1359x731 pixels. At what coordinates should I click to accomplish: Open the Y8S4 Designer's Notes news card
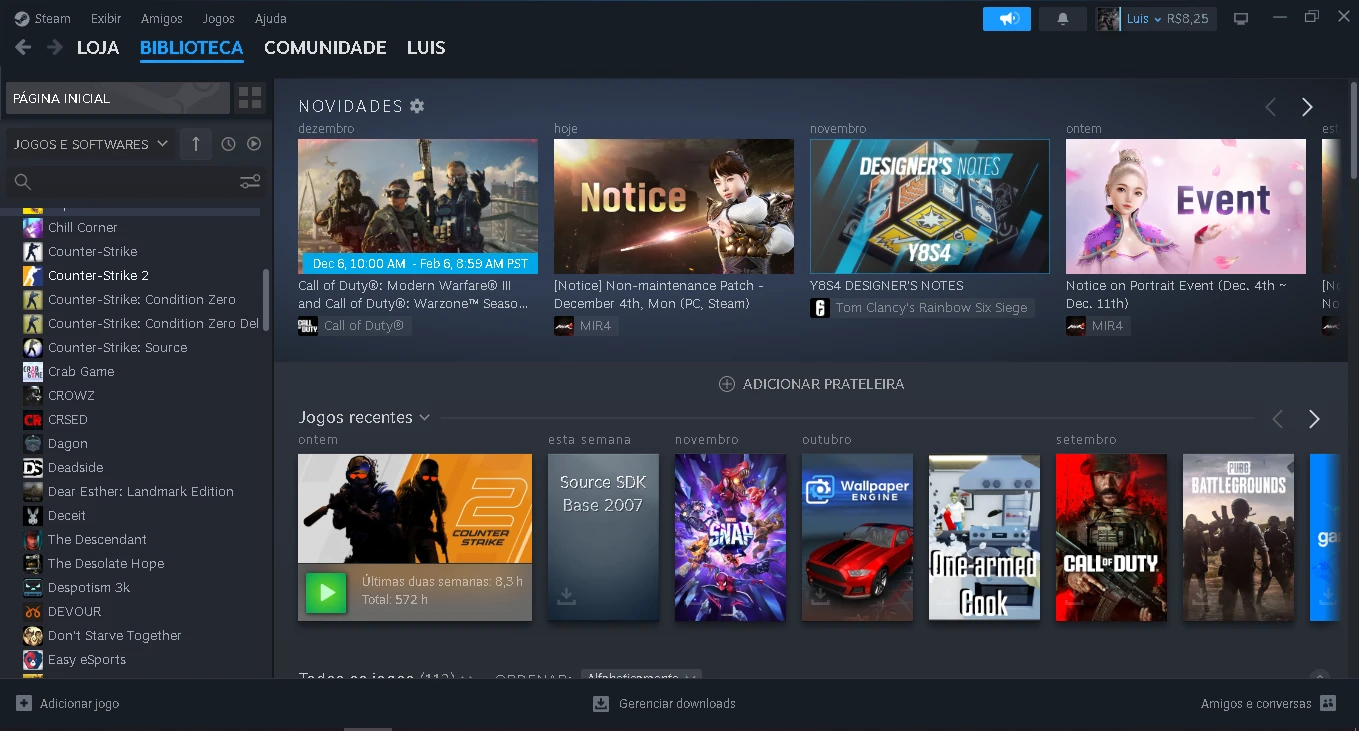click(930, 206)
